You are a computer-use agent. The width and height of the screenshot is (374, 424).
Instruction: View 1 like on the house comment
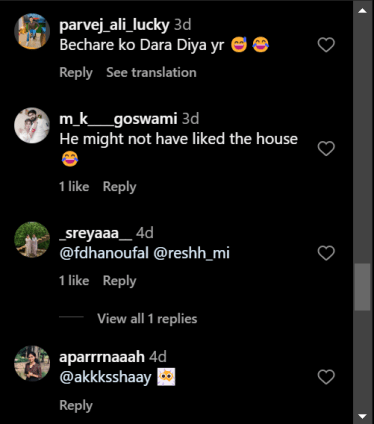(x=74, y=186)
